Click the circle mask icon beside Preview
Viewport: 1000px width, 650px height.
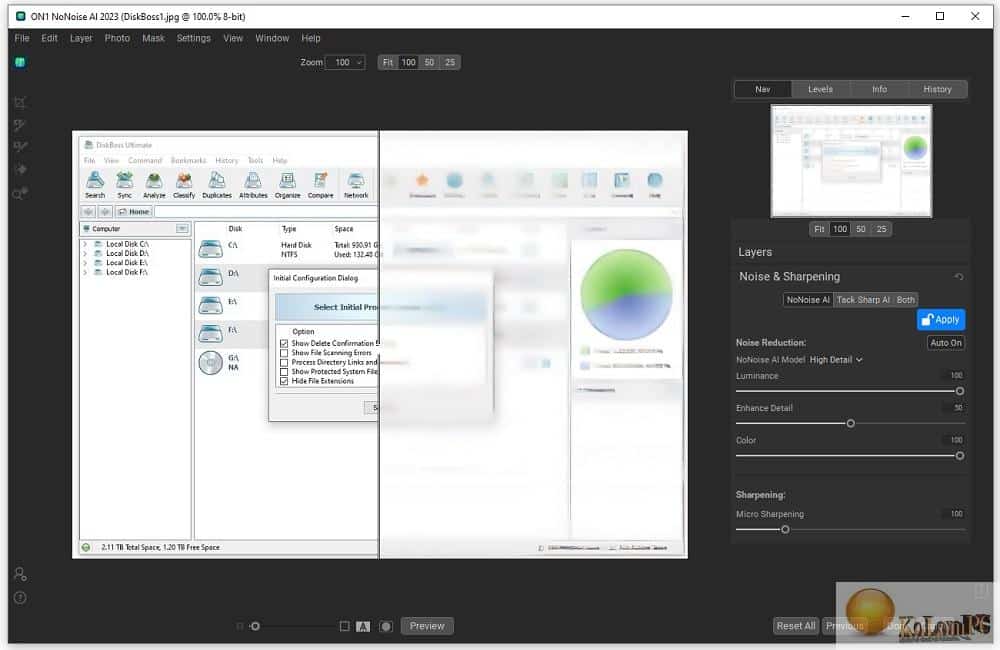coord(386,626)
